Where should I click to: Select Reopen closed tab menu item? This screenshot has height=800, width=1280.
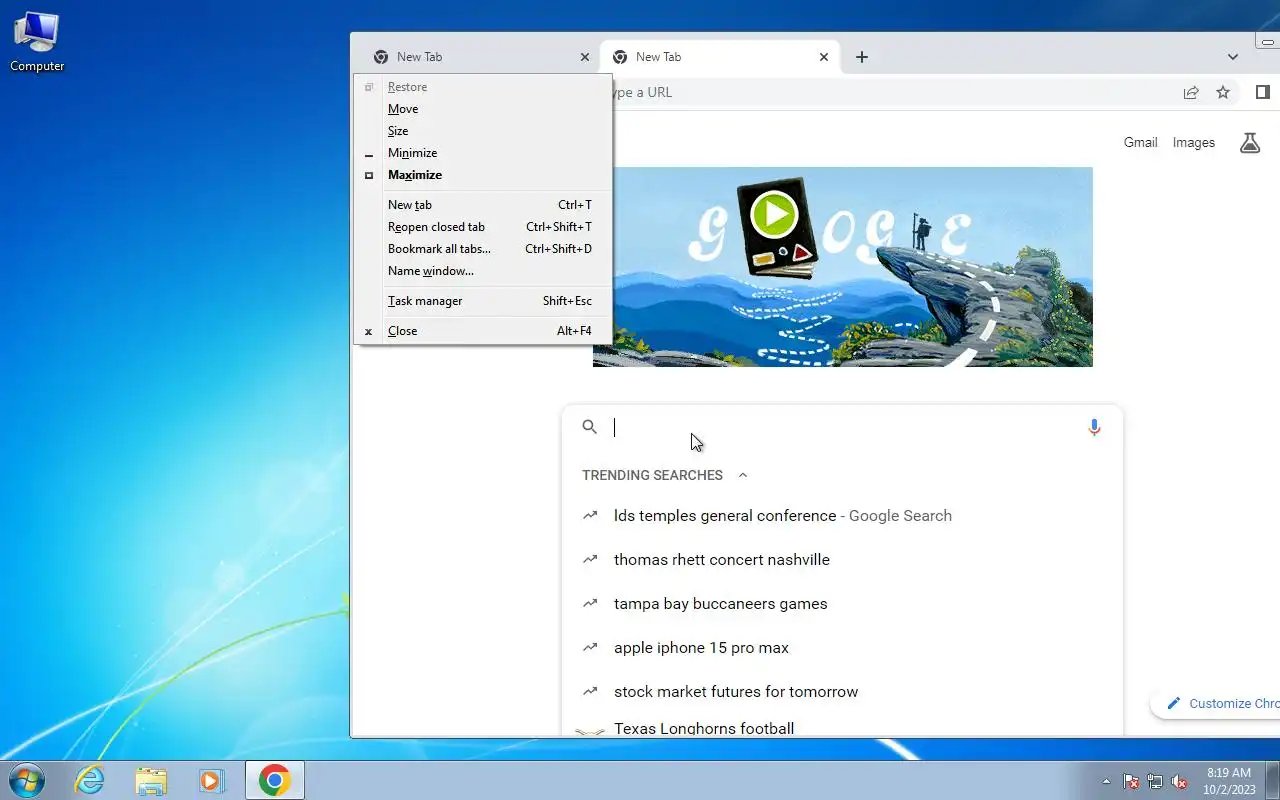[482, 227]
